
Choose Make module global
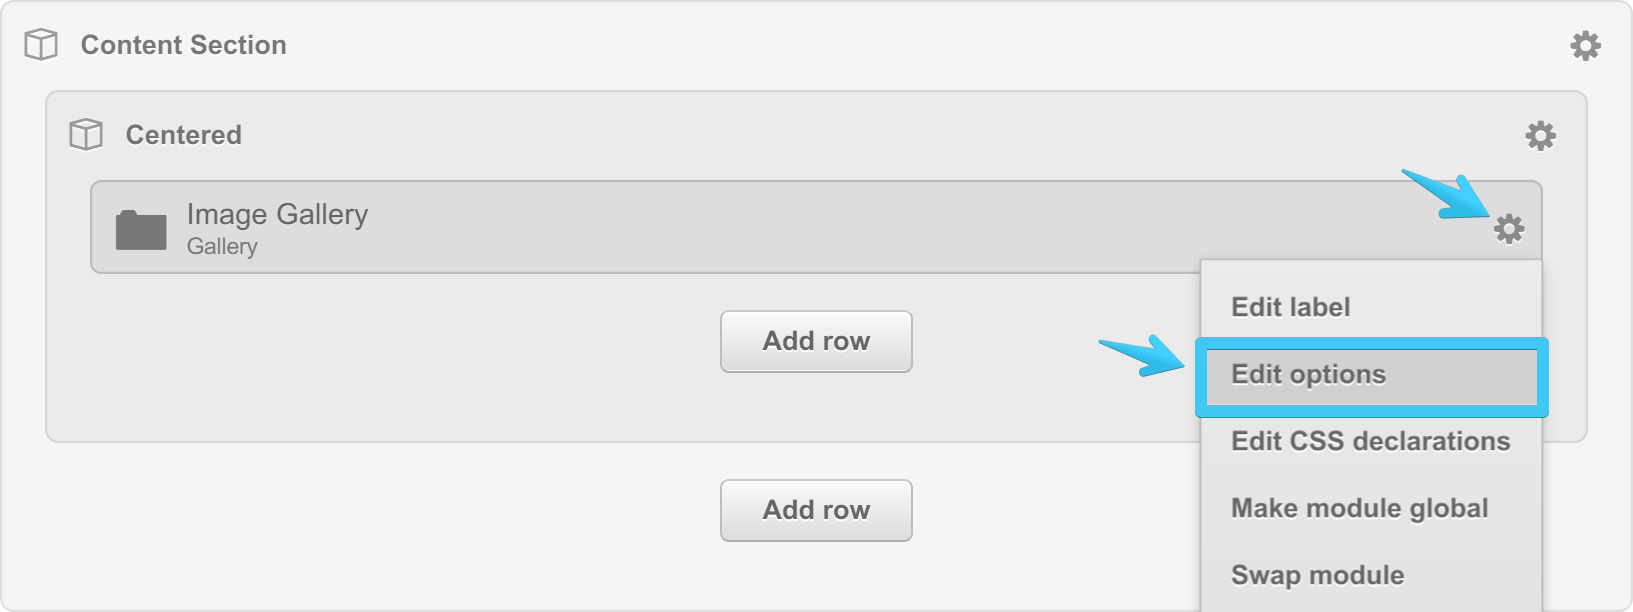[1359, 508]
